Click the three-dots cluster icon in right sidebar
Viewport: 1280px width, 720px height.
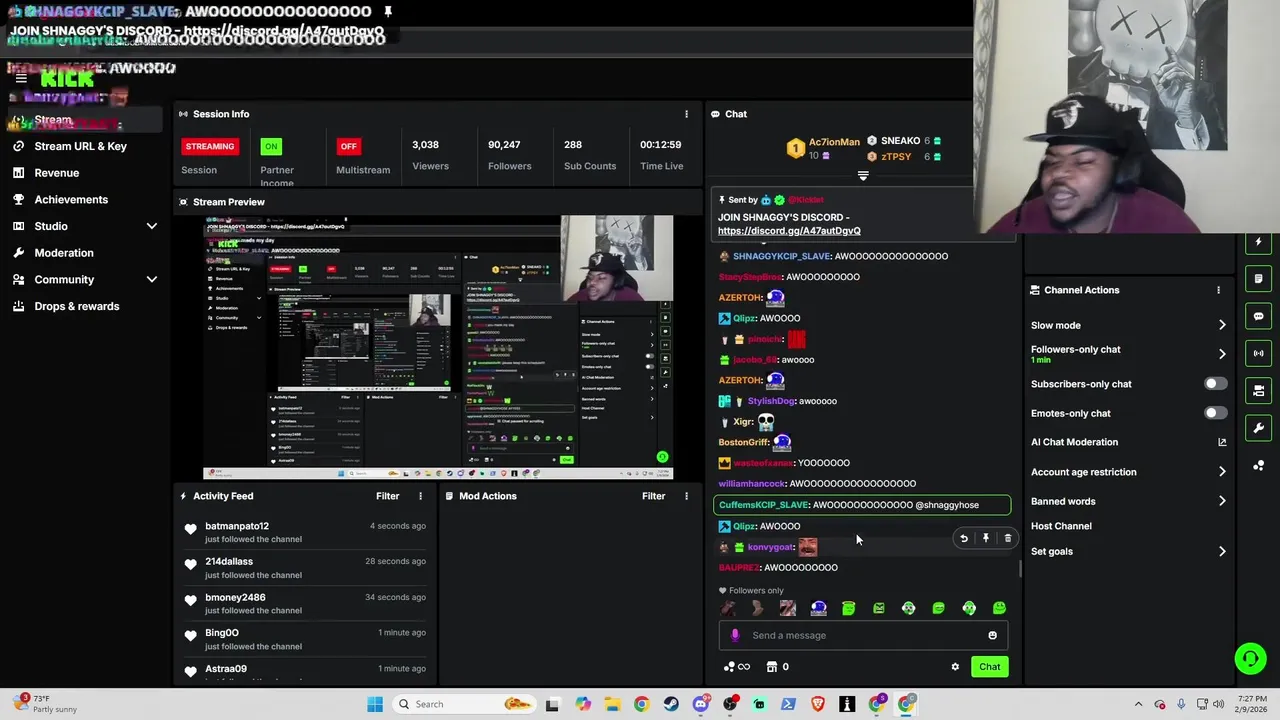click(x=1259, y=466)
